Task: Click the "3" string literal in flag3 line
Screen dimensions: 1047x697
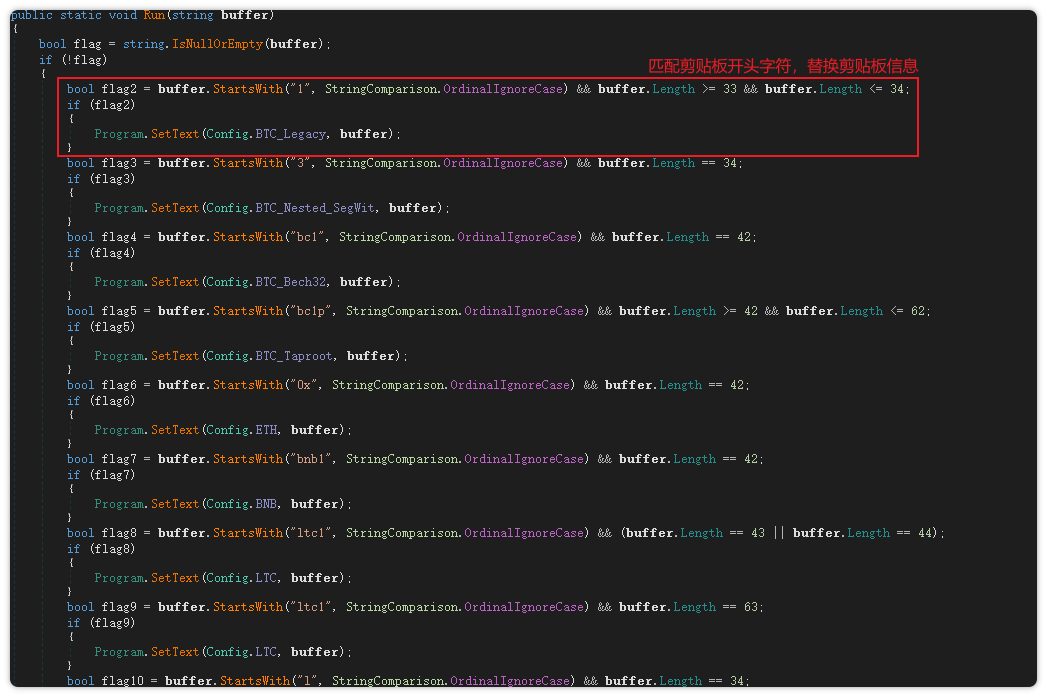Action: click(x=300, y=163)
